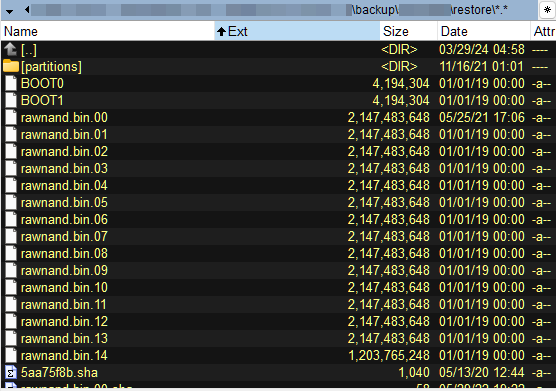Click the rawnand.bin.01 file icon
Image resolution: width=556 pixels, height=391 pixels.
11,134
